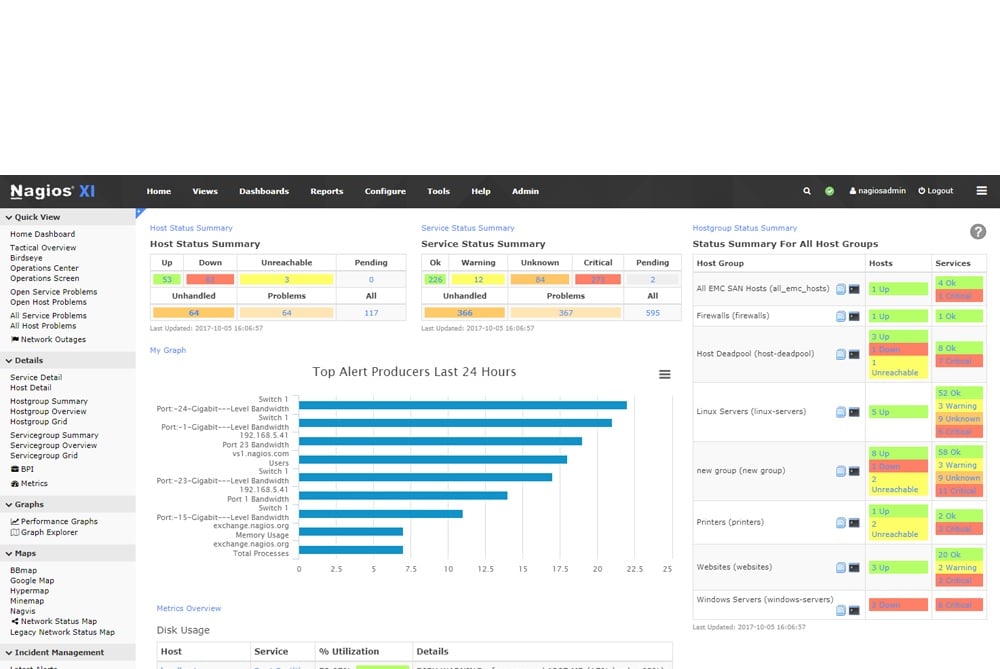
Task: Open the Configure menu
Action: click(385, 191)
